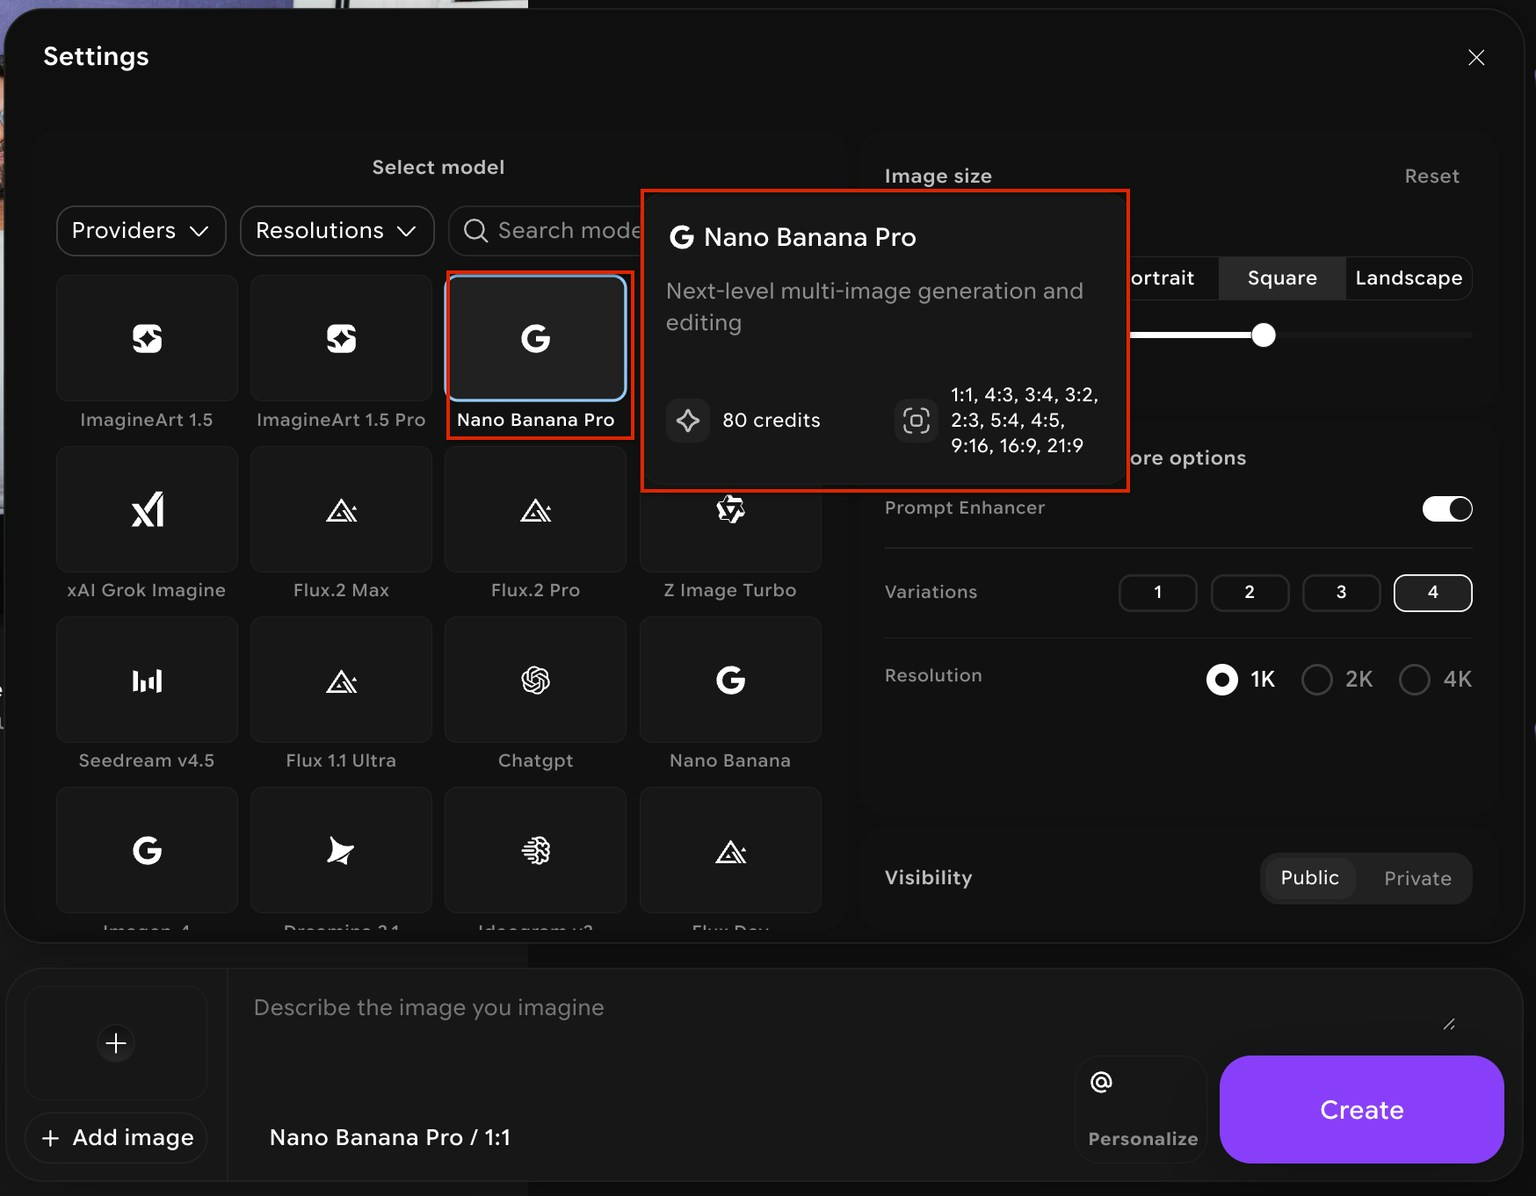This screenshot has height=1196, width=1536.
Task: Click the Search models input field
Action: (545, 231)
